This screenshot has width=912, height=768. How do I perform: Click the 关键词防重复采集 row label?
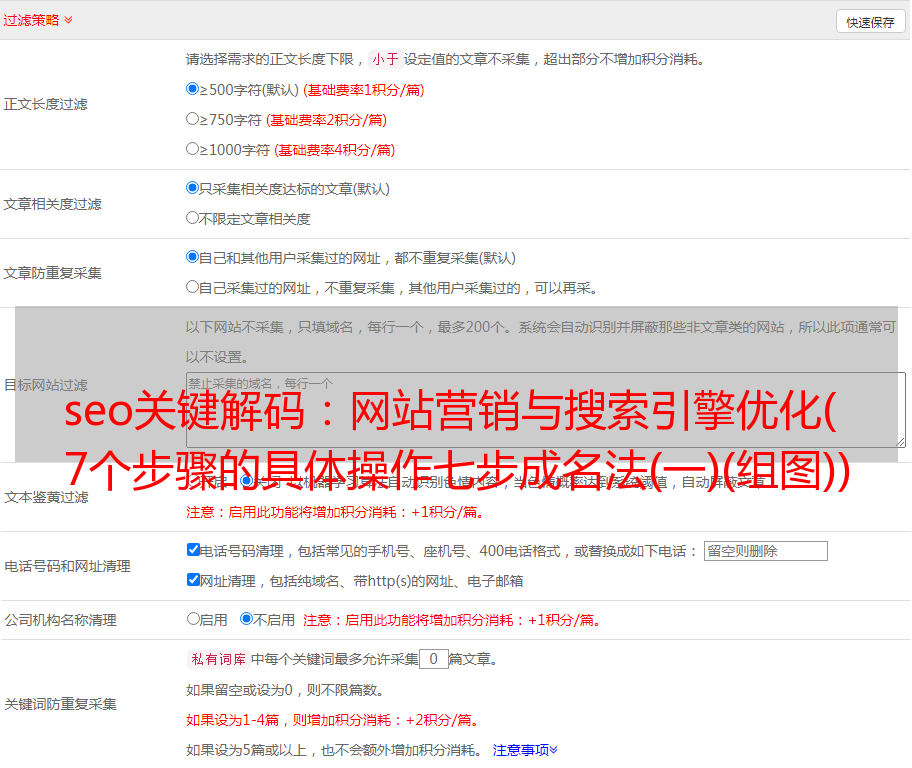[x=60, y=704]
